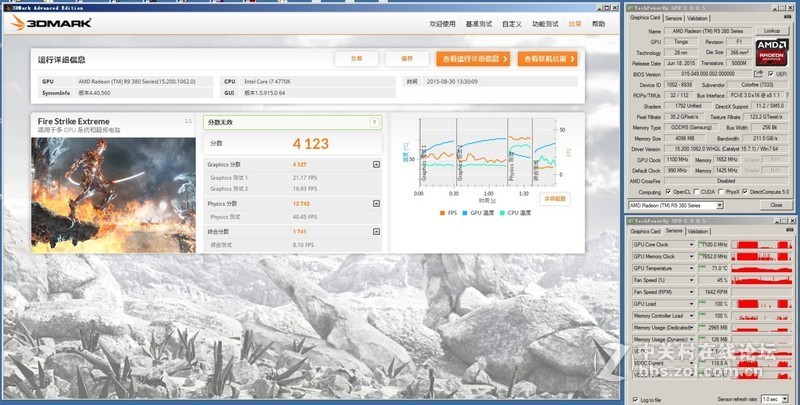
Task: Collapse the Graphics 分数 section
Action: coord(376,164)
